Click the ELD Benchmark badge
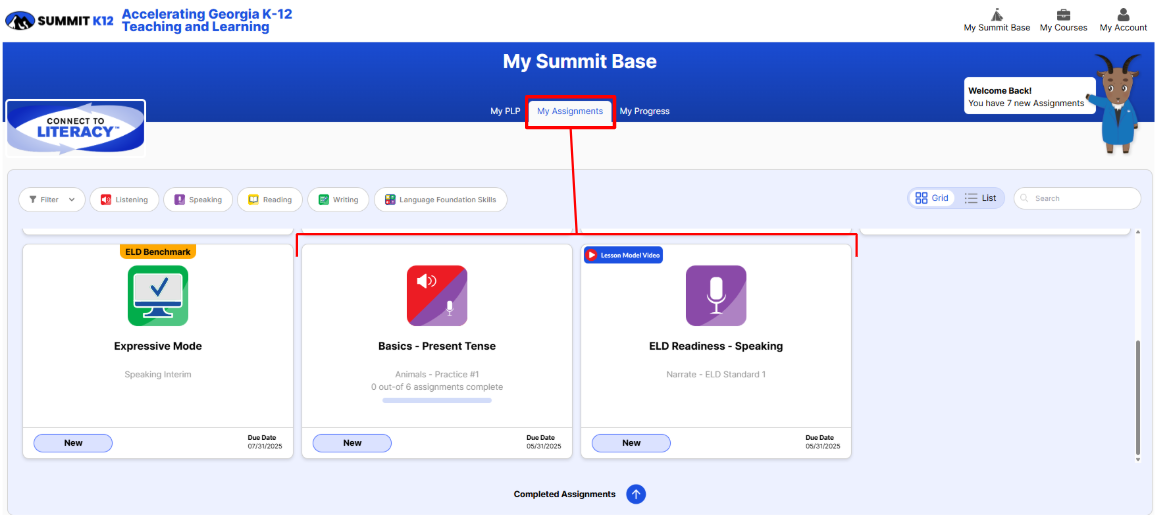 coord(158,251)
